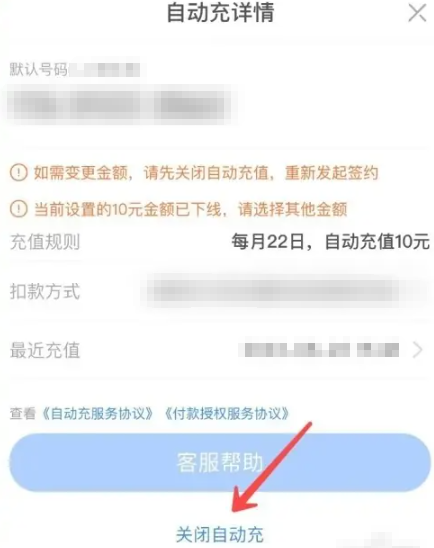Click the notice about 10元金额已下线
434x548 pixels.
coord(190,209)
